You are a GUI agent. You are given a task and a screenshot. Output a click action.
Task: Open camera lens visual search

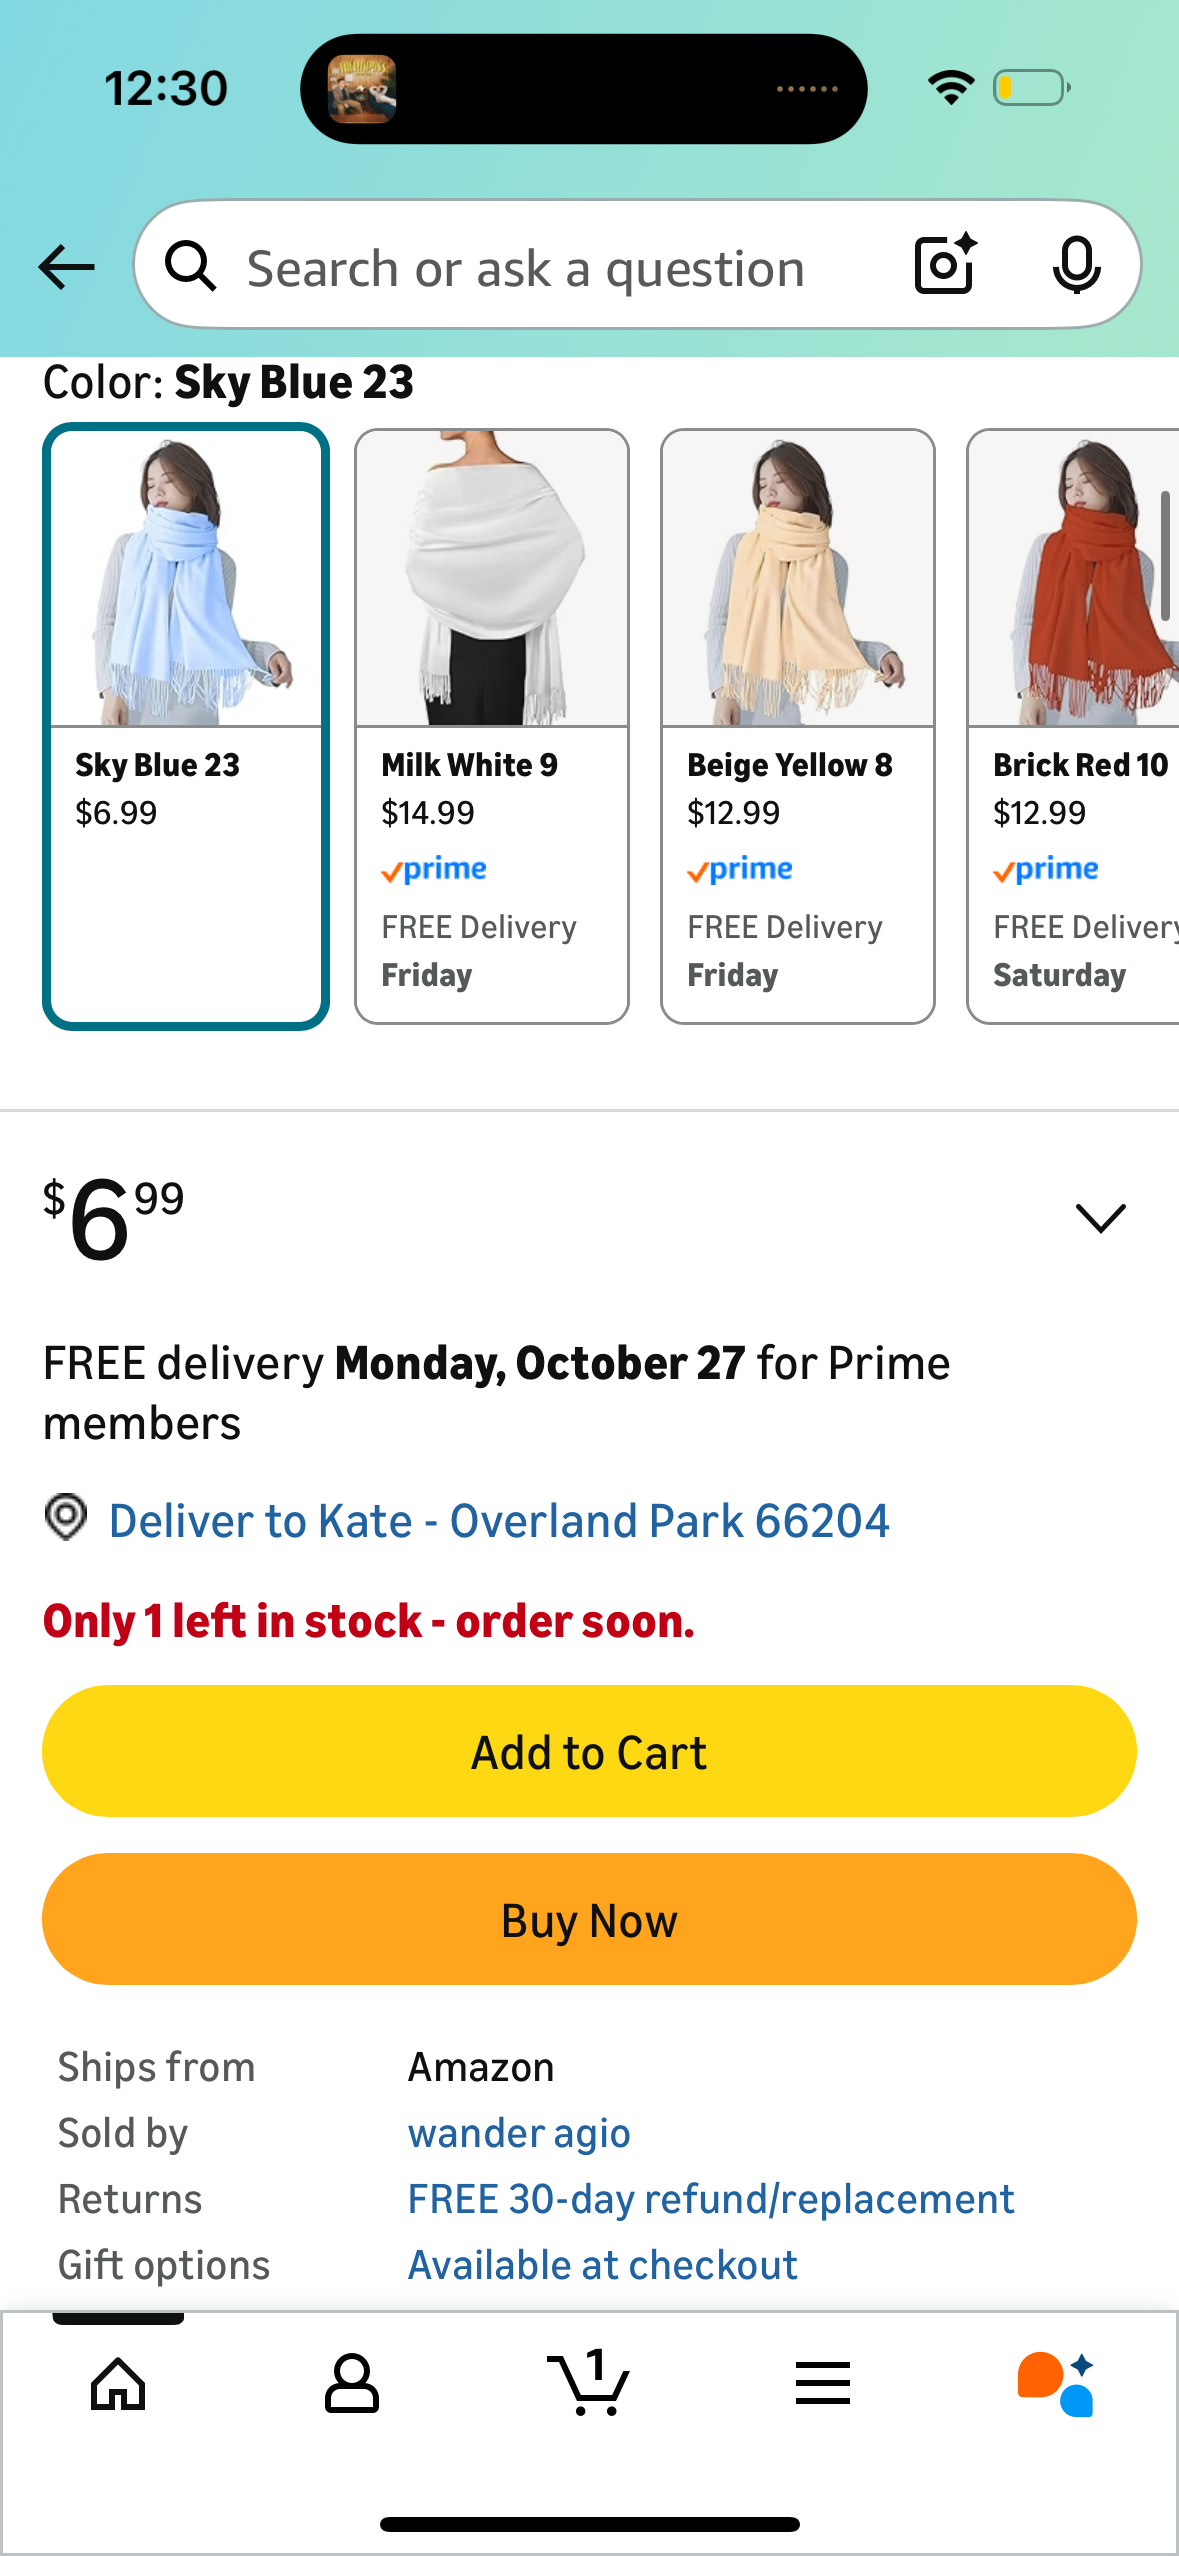tap(944, 265)
